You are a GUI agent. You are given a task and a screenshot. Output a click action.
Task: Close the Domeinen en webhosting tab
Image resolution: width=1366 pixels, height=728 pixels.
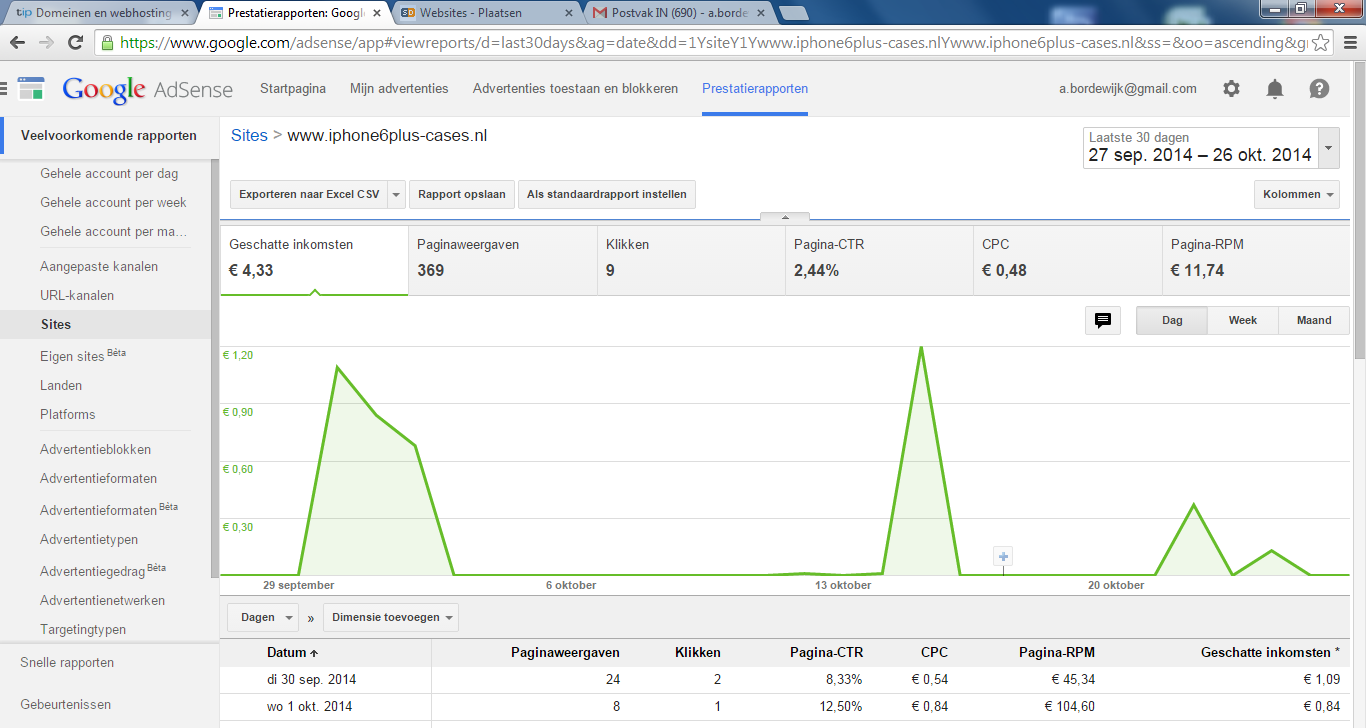(185, 13)
